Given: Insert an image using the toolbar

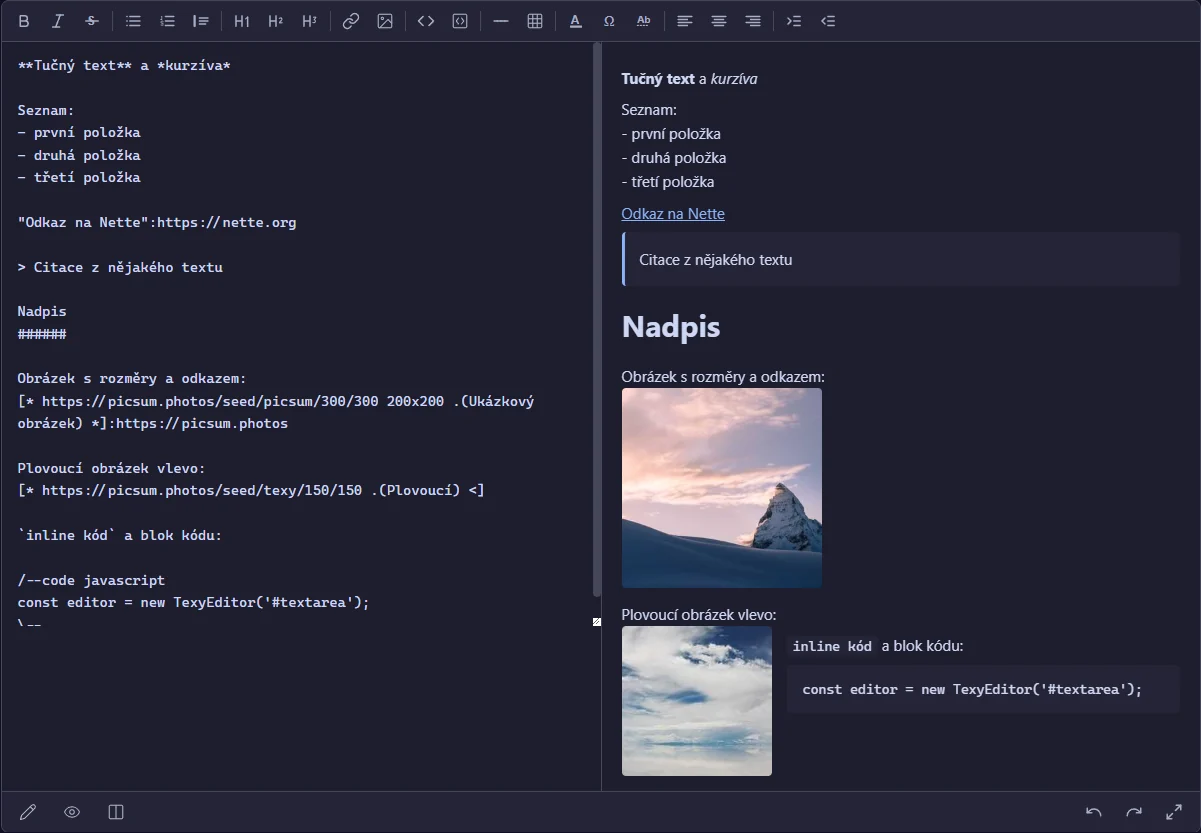Looking at the screenshot, I should [x=385, y=21].
